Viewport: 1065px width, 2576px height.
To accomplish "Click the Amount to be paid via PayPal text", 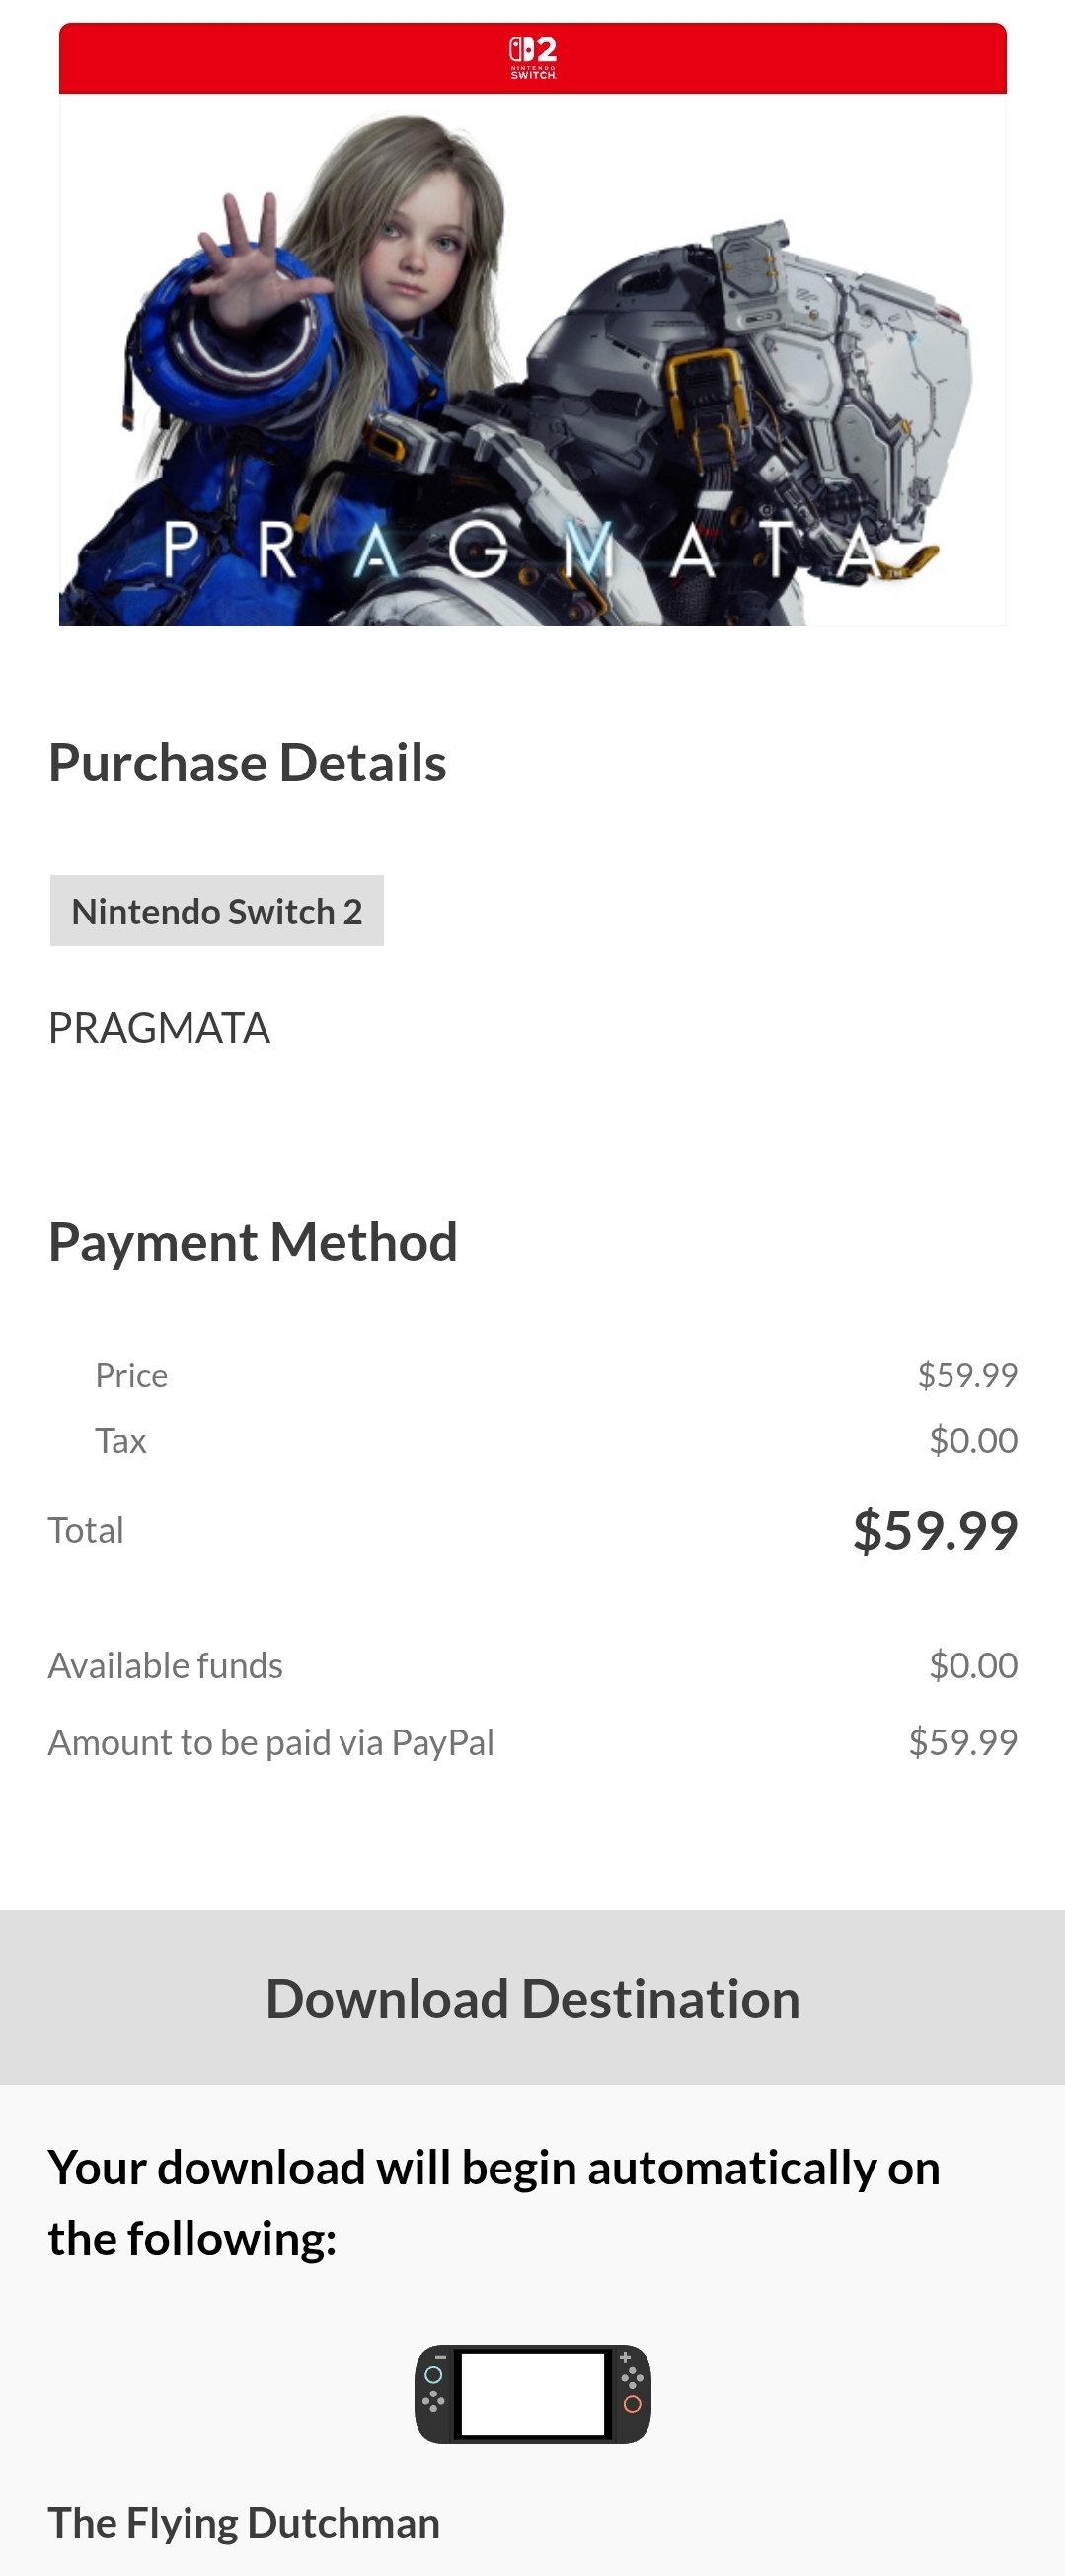I will [x=271, y=1743].
